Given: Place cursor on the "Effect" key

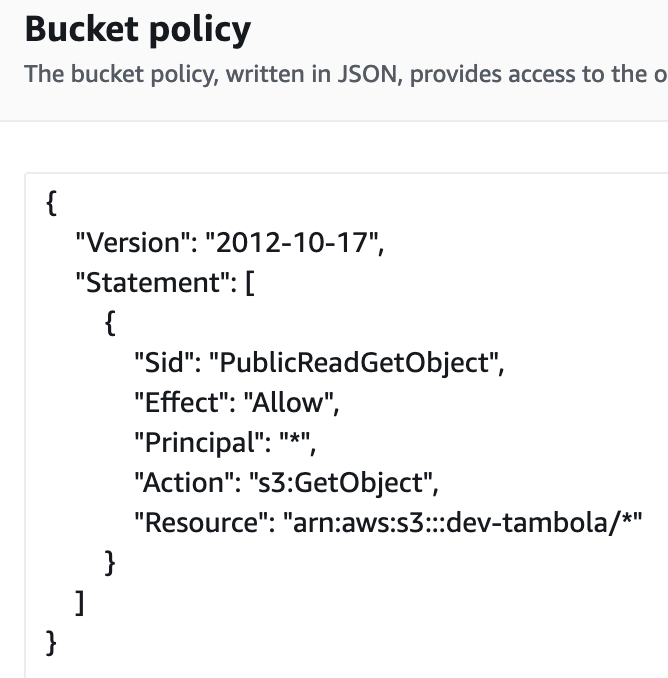Looking at the screenshot, I should click(176, 402).
